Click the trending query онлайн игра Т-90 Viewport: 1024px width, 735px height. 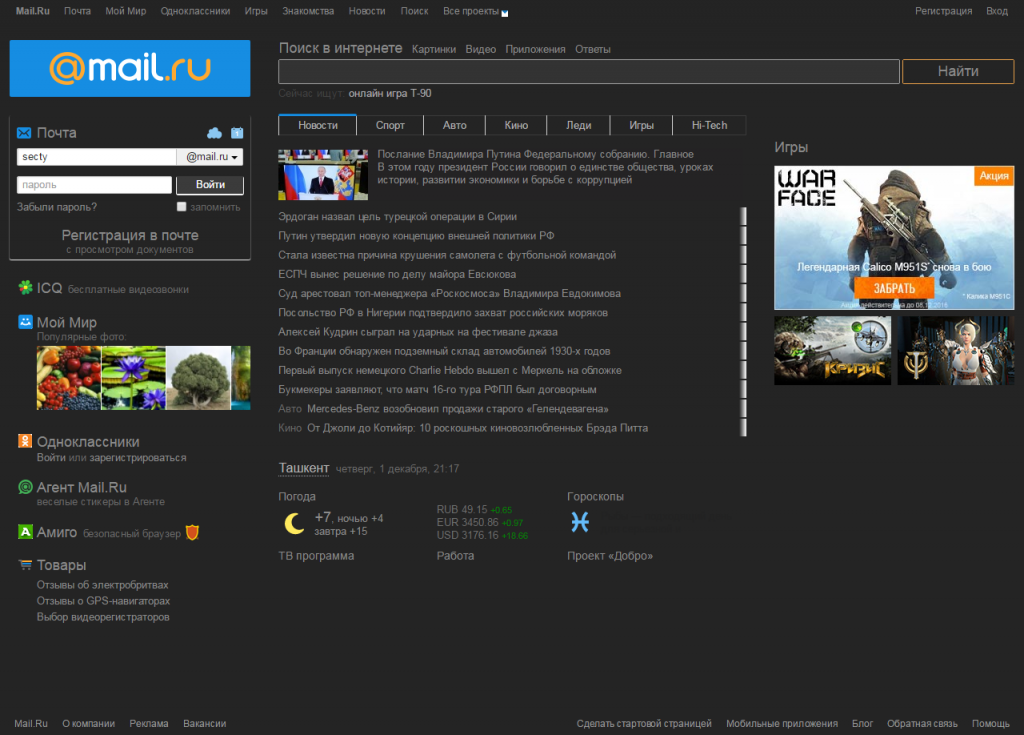tap(390, 93)
